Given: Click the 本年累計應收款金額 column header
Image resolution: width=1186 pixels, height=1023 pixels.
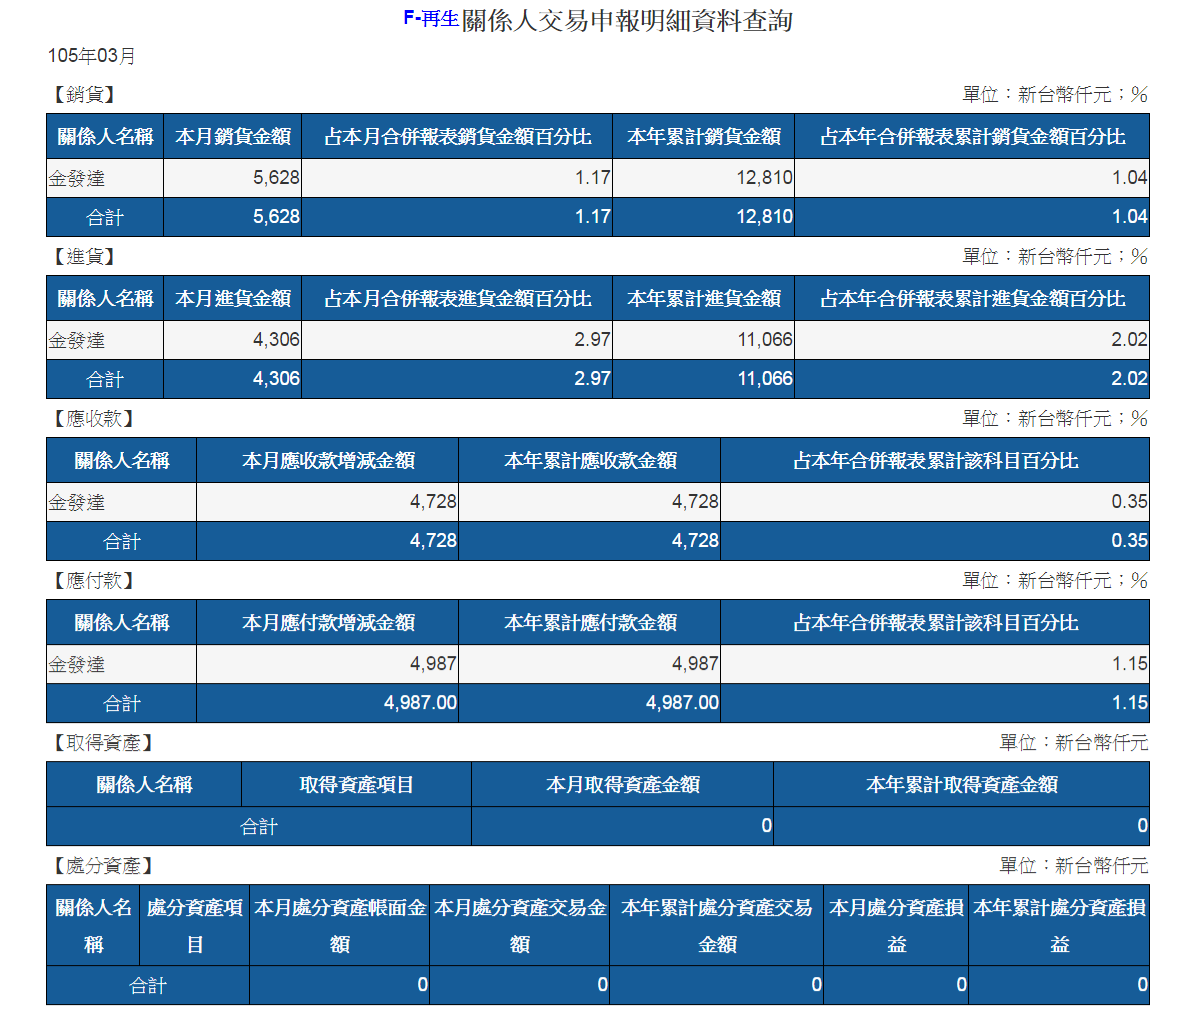Looking at the screenshot, I should coord(591,460).
